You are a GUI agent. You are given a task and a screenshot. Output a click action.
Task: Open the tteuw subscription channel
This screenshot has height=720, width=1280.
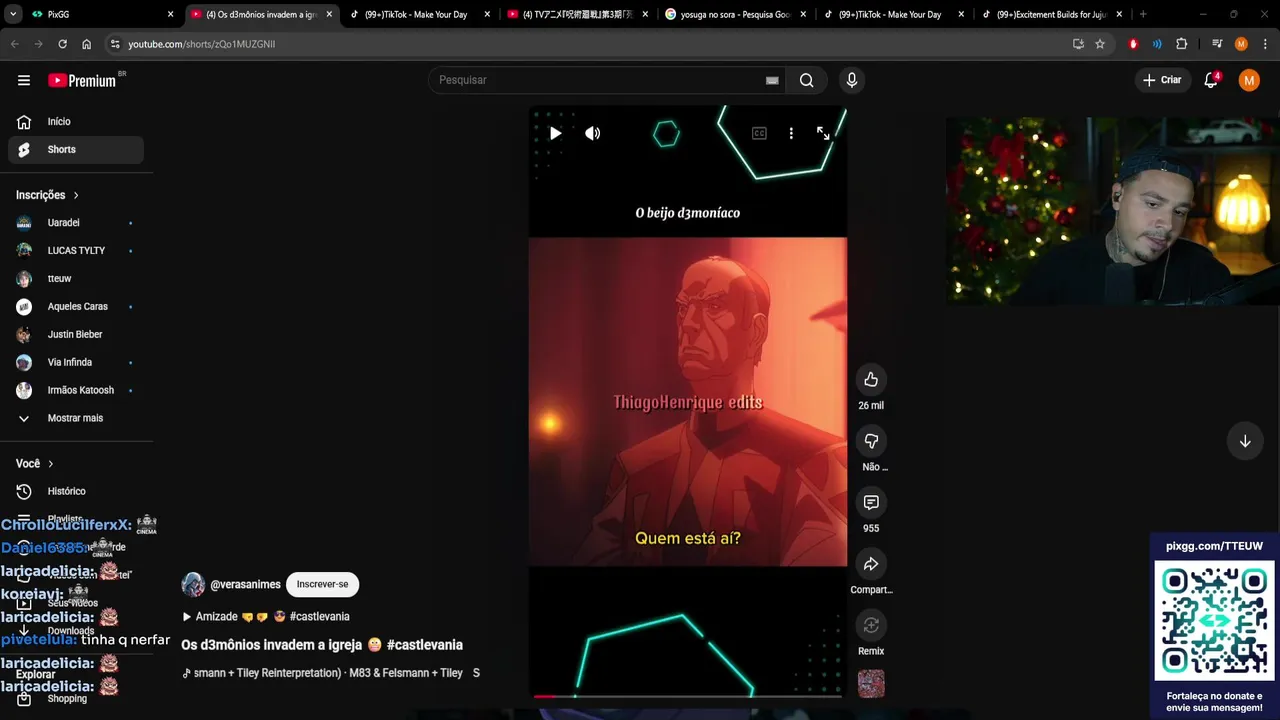click(76, 278)
